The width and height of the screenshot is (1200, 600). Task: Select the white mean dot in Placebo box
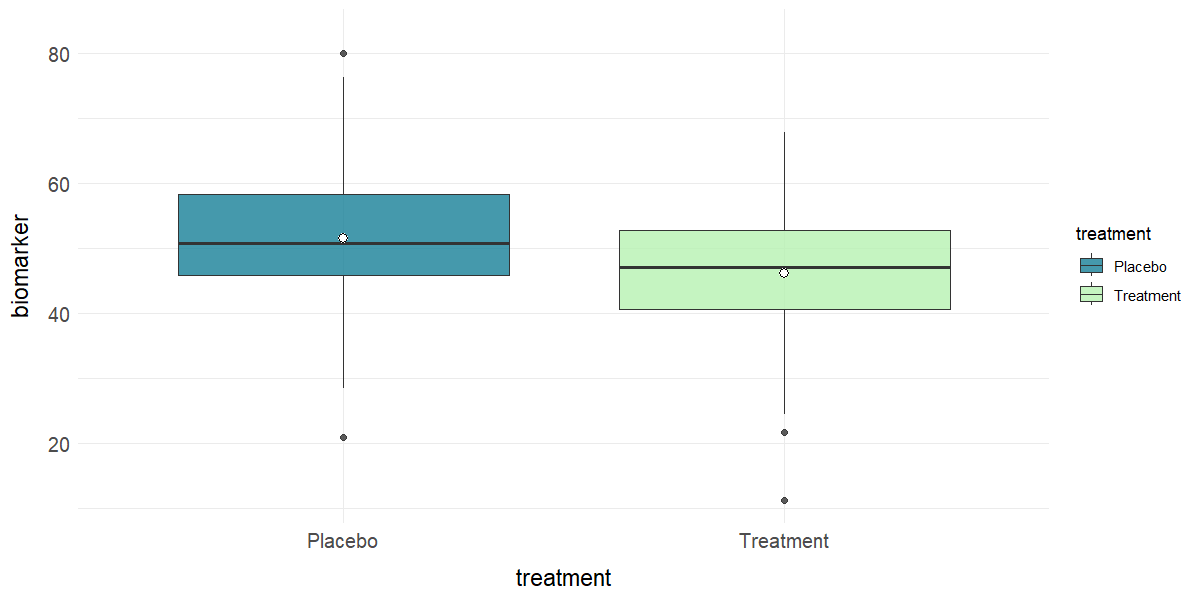(343, 238)
